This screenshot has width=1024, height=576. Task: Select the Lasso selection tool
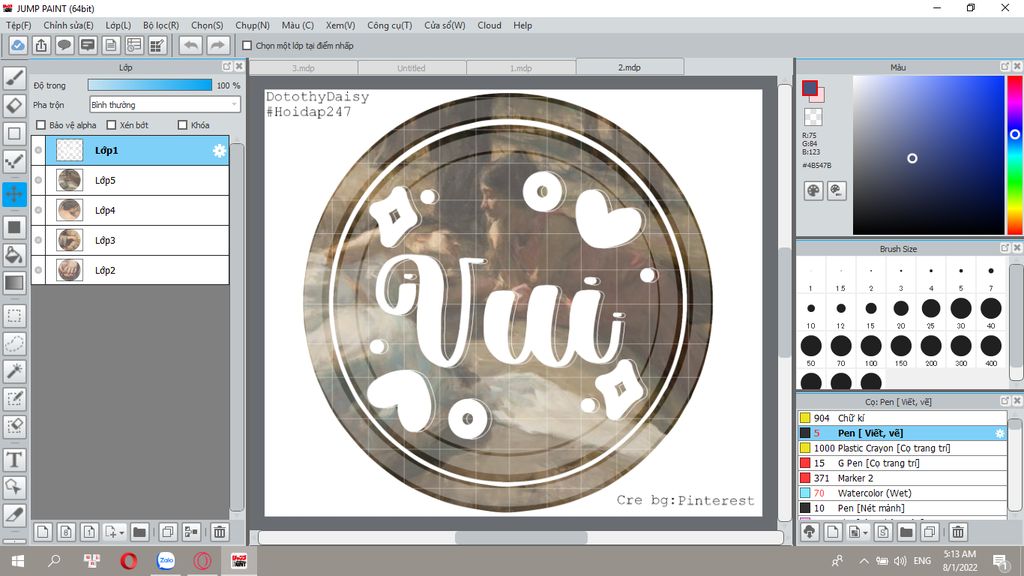14,344
